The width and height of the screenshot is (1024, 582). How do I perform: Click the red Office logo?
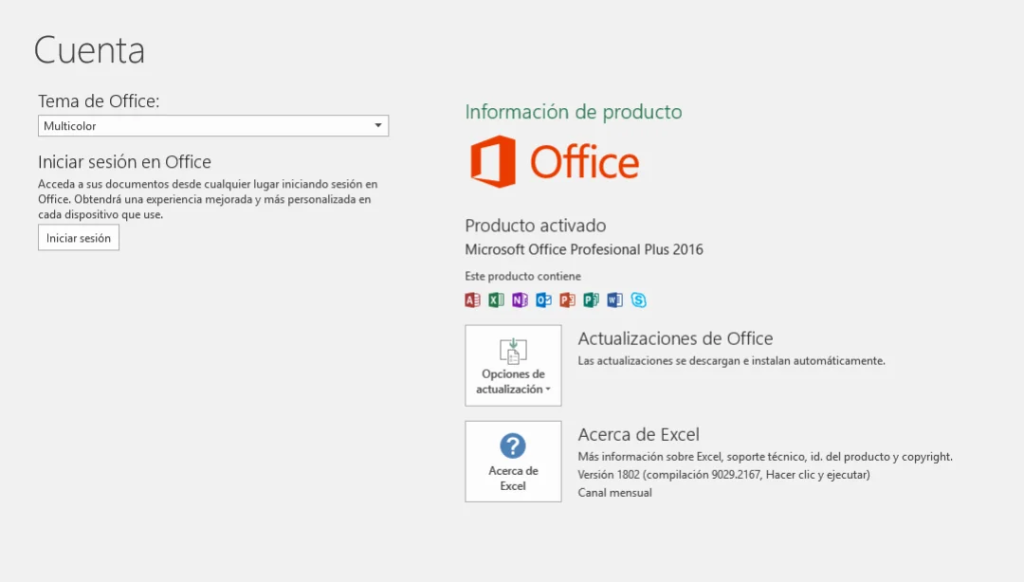click(x=554, y=161)
